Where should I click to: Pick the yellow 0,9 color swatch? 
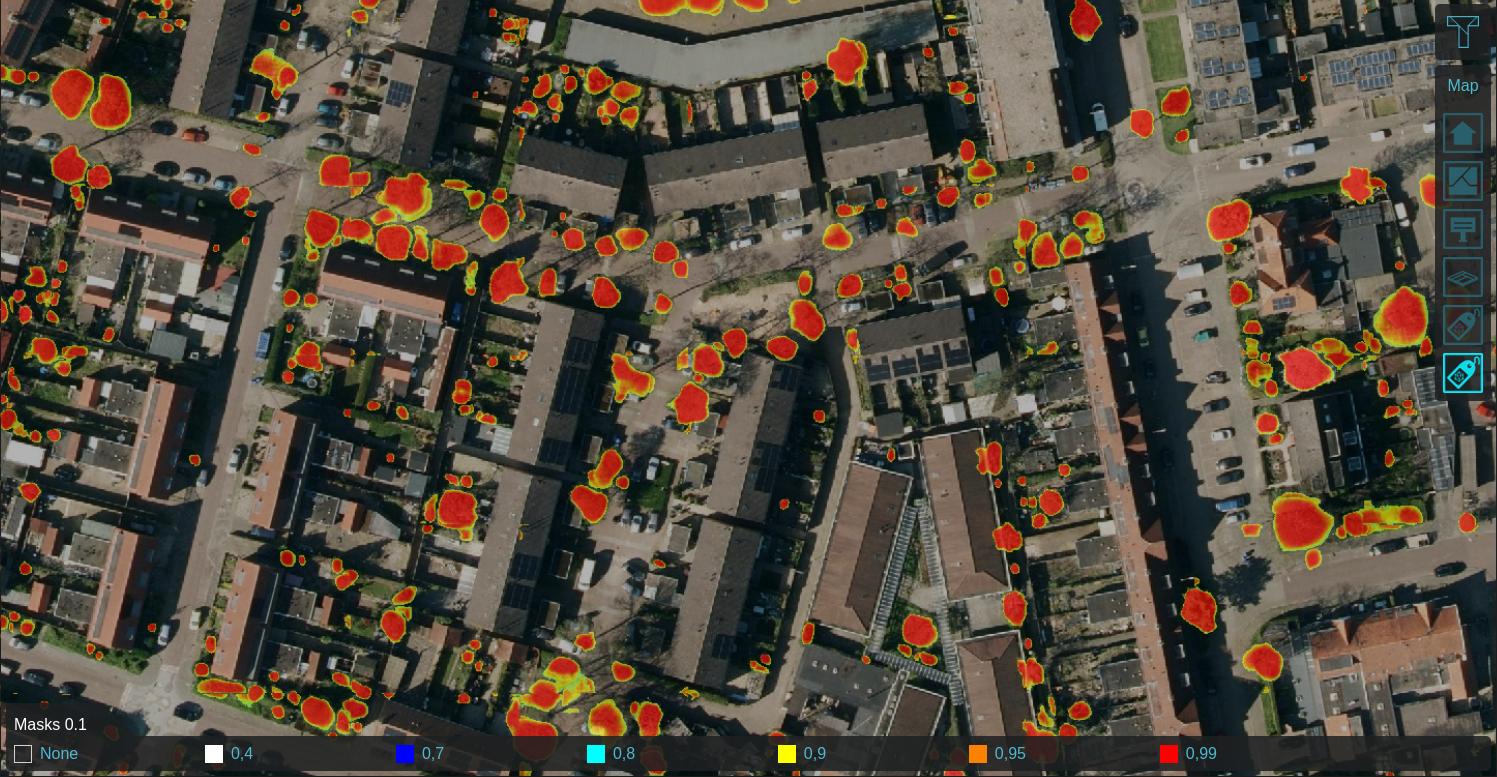[787, 754]
